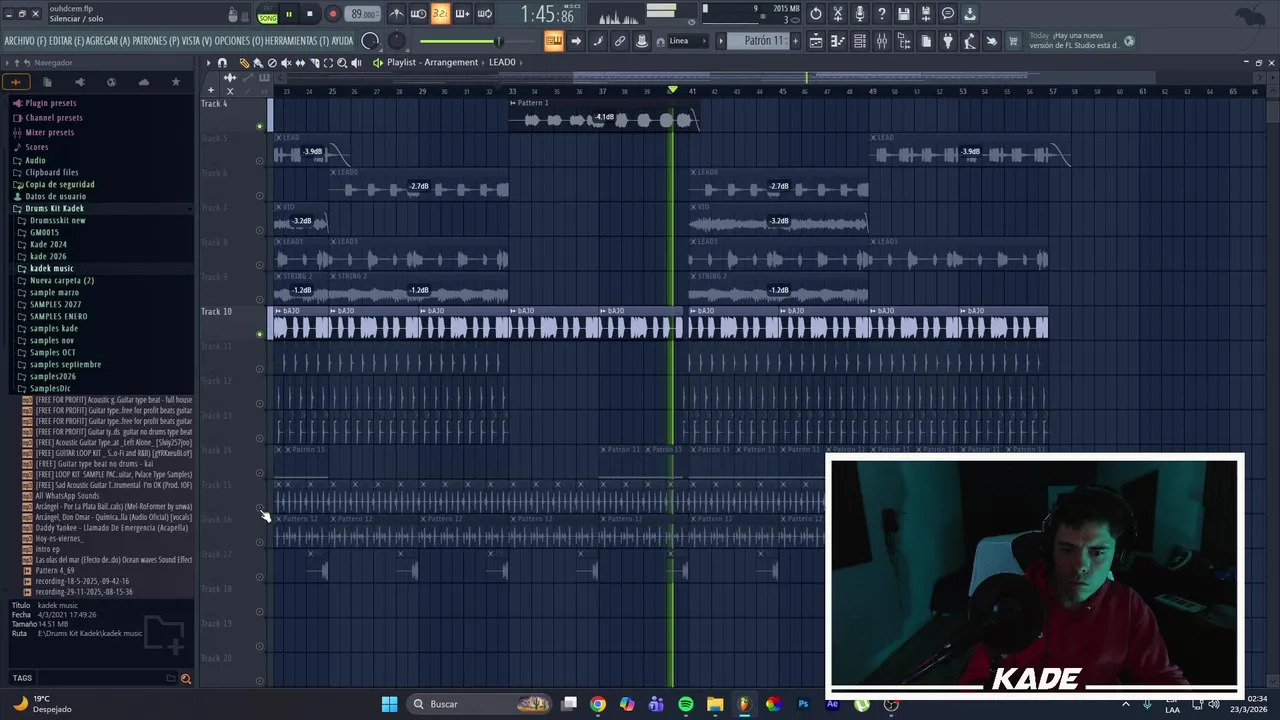Open the ARCHIVO menu

pos(25,41)
